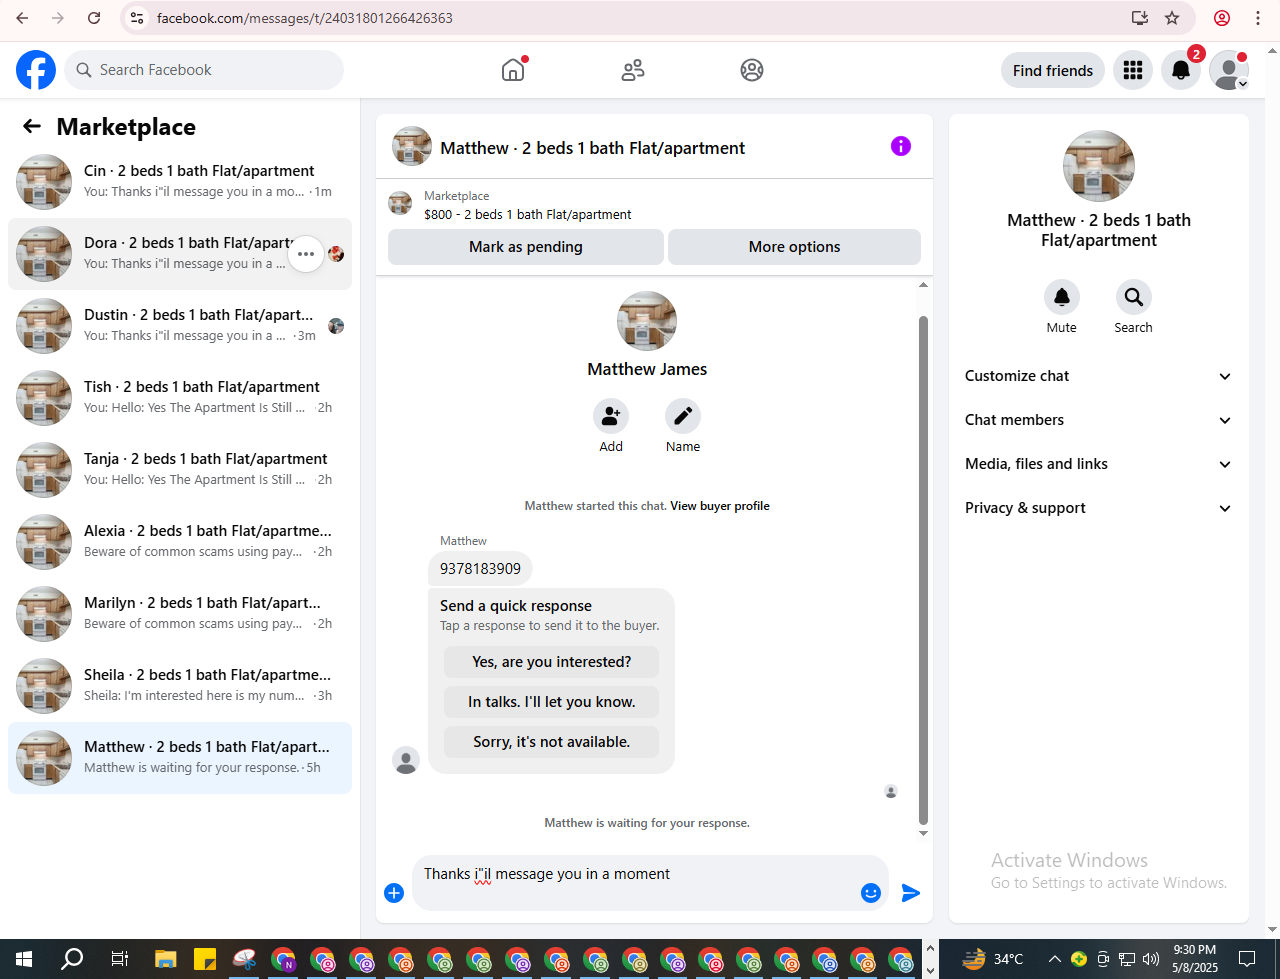Click the Search Facebook field
The height and width of the screenshot is (979, 1280).
pyautogui.click(x=205, y=70)
